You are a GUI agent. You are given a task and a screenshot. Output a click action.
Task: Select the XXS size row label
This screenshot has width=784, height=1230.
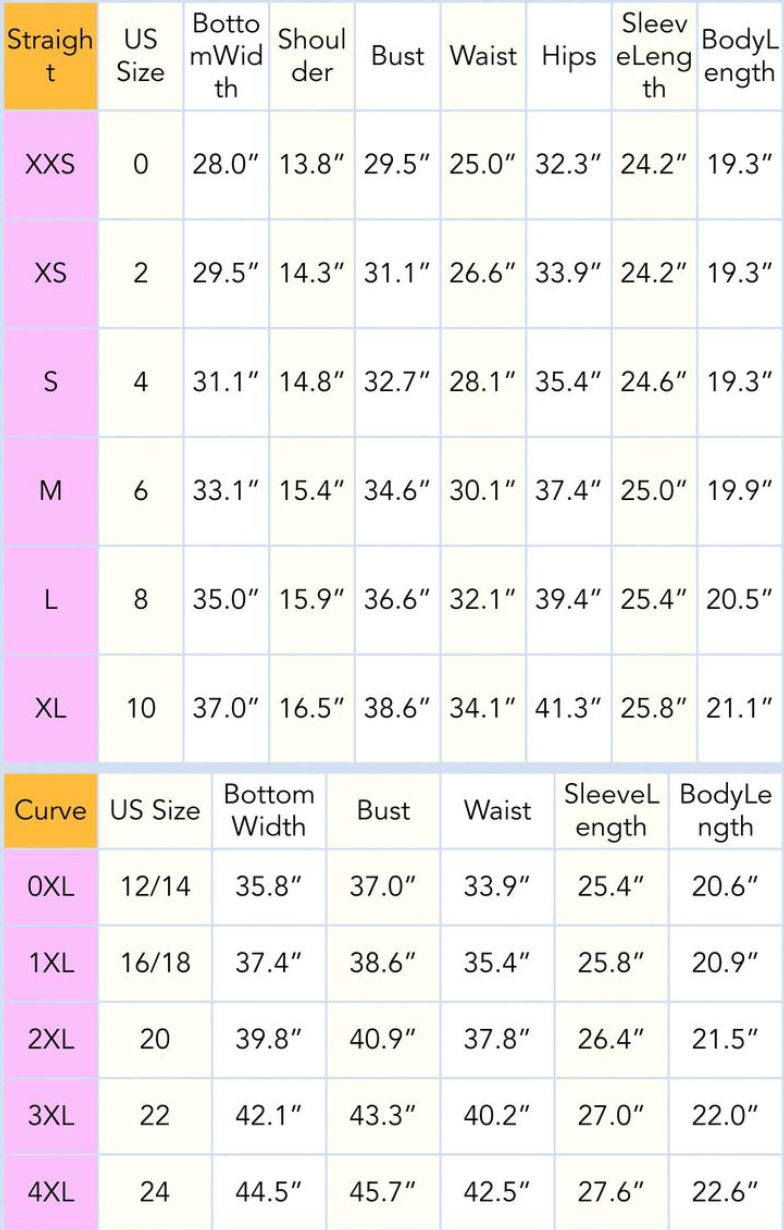point(50,164)
